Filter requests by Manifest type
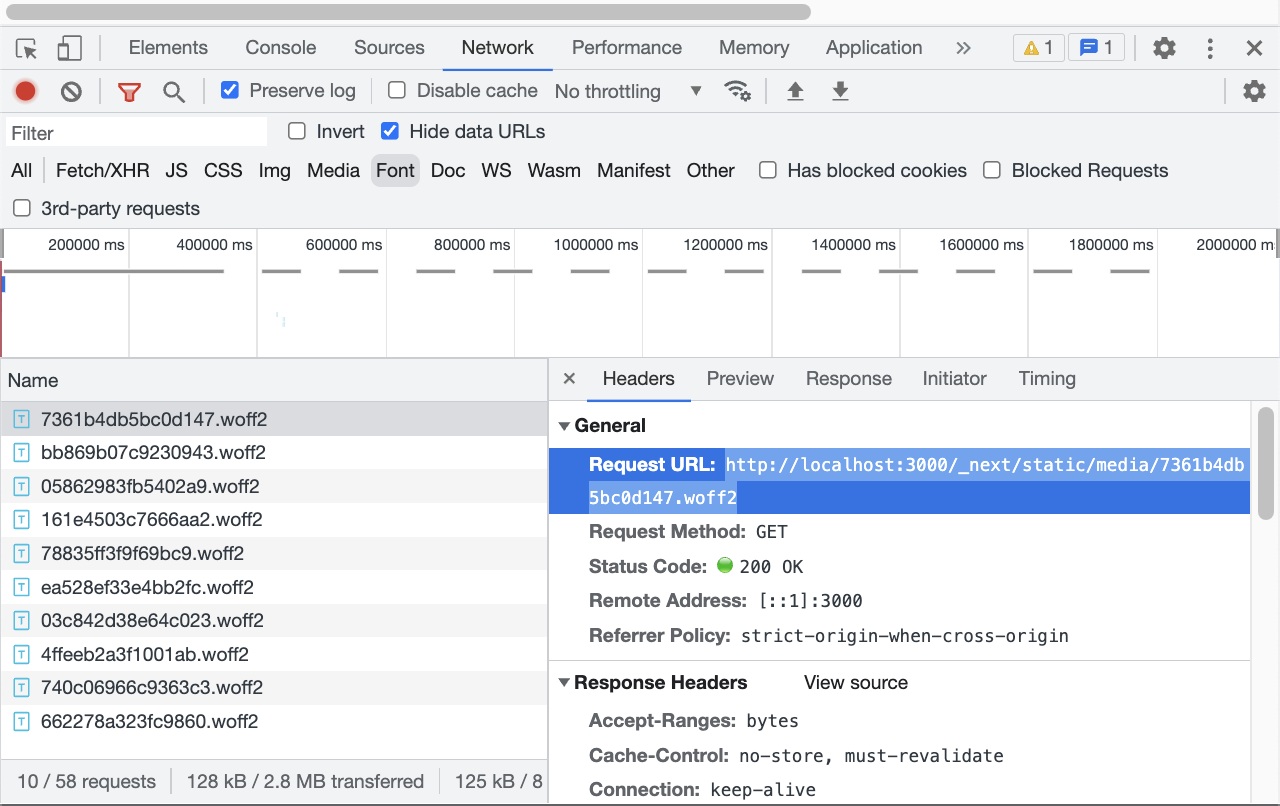 634,171
